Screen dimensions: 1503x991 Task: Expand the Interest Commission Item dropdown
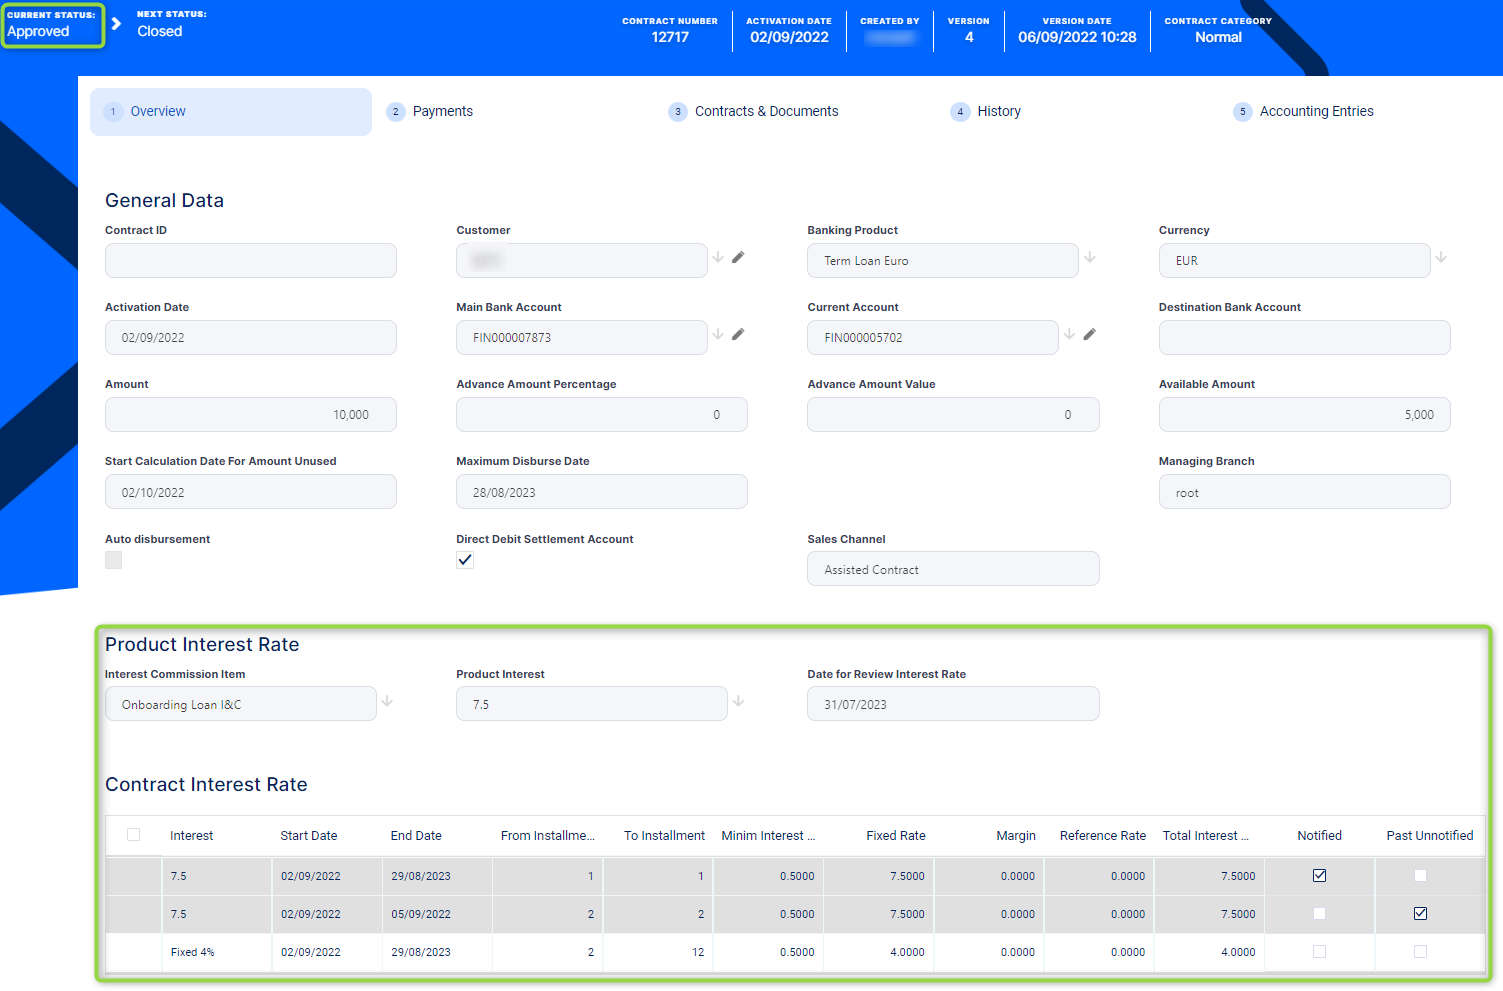click(387, 702)
